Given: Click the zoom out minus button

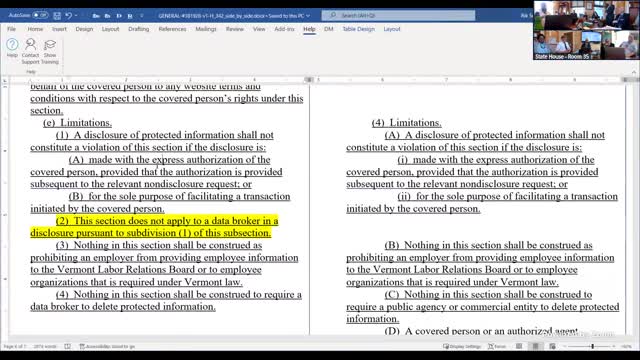Looking at the screenshot, I should pos(564,346).
